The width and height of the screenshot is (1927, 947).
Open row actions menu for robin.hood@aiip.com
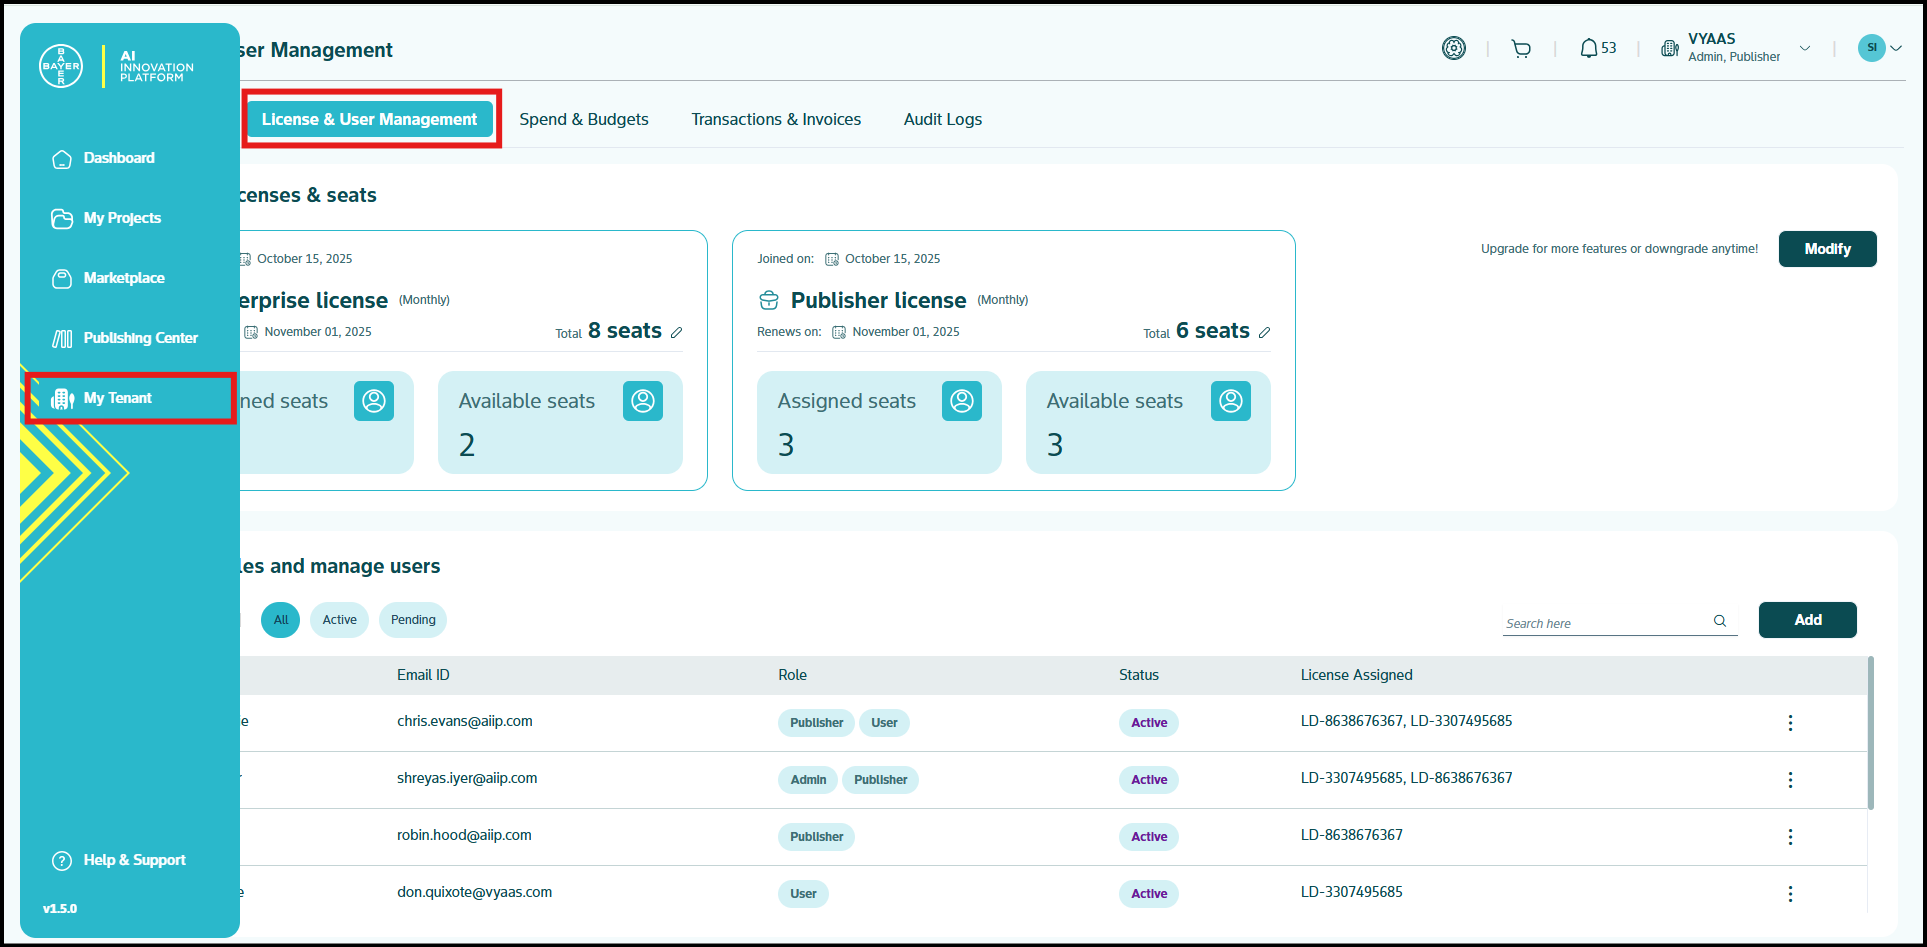point(1790,837)
